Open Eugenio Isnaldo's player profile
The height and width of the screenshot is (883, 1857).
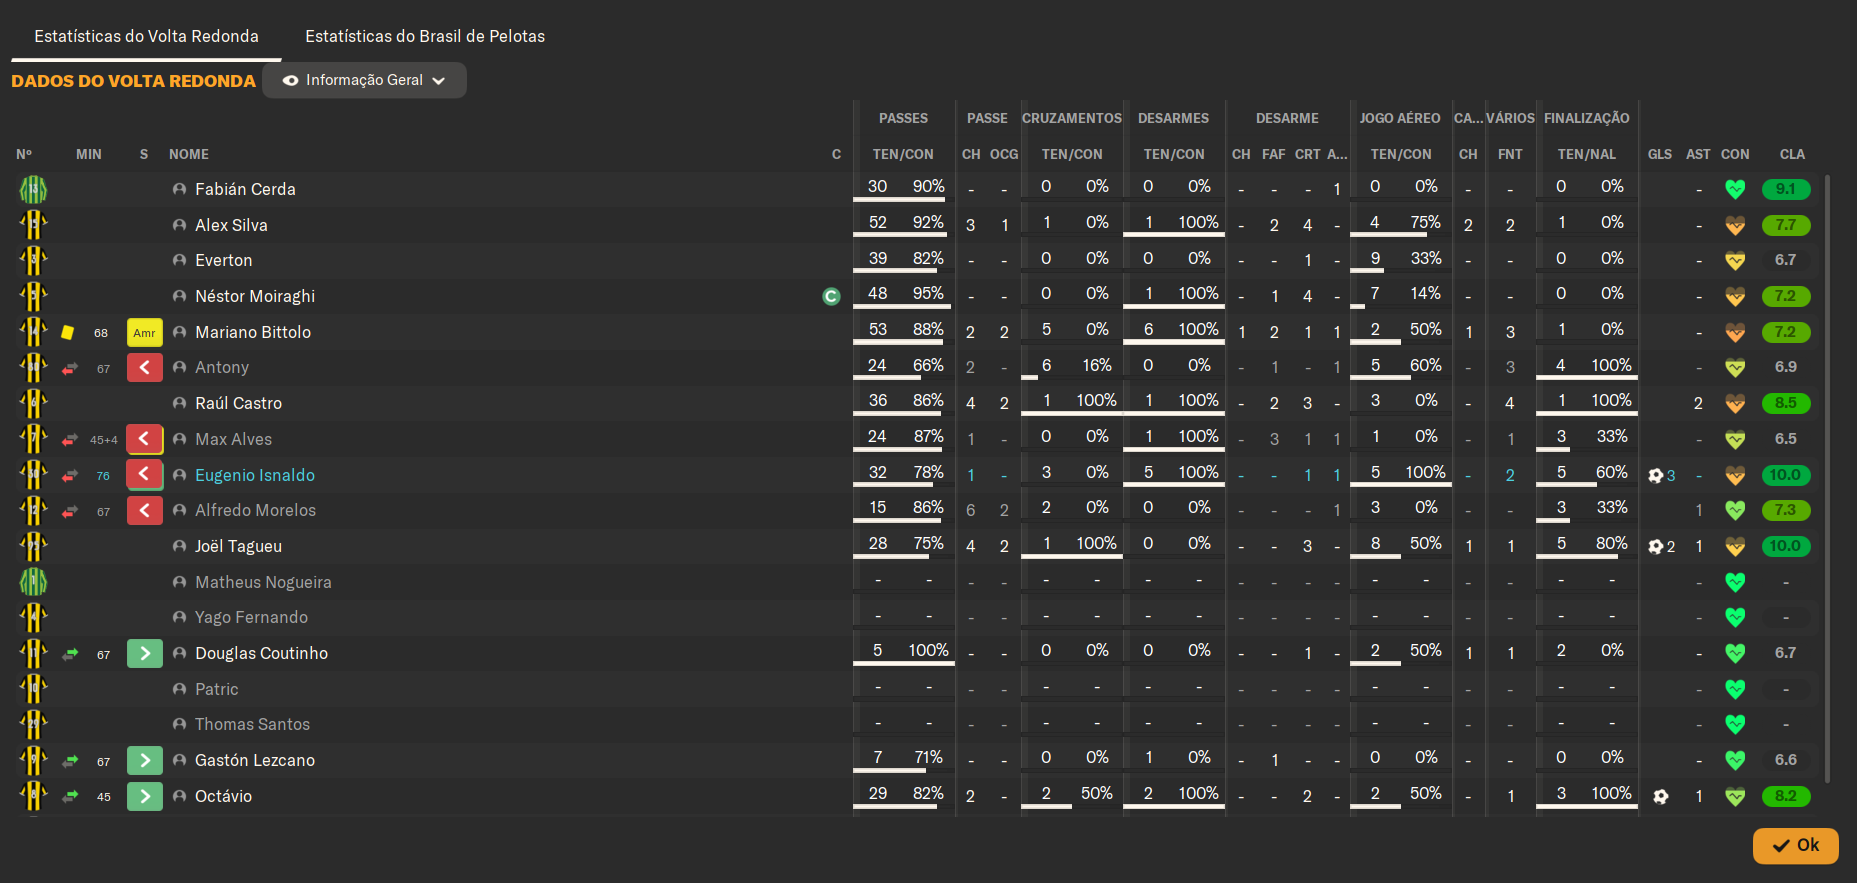pos(255,475)
